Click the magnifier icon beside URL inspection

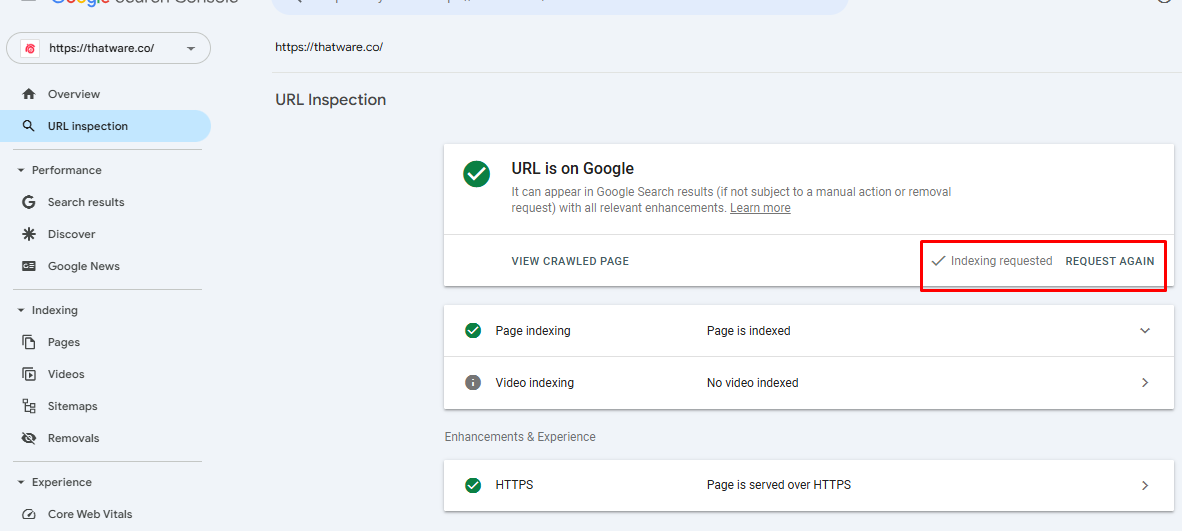point(29,126)
